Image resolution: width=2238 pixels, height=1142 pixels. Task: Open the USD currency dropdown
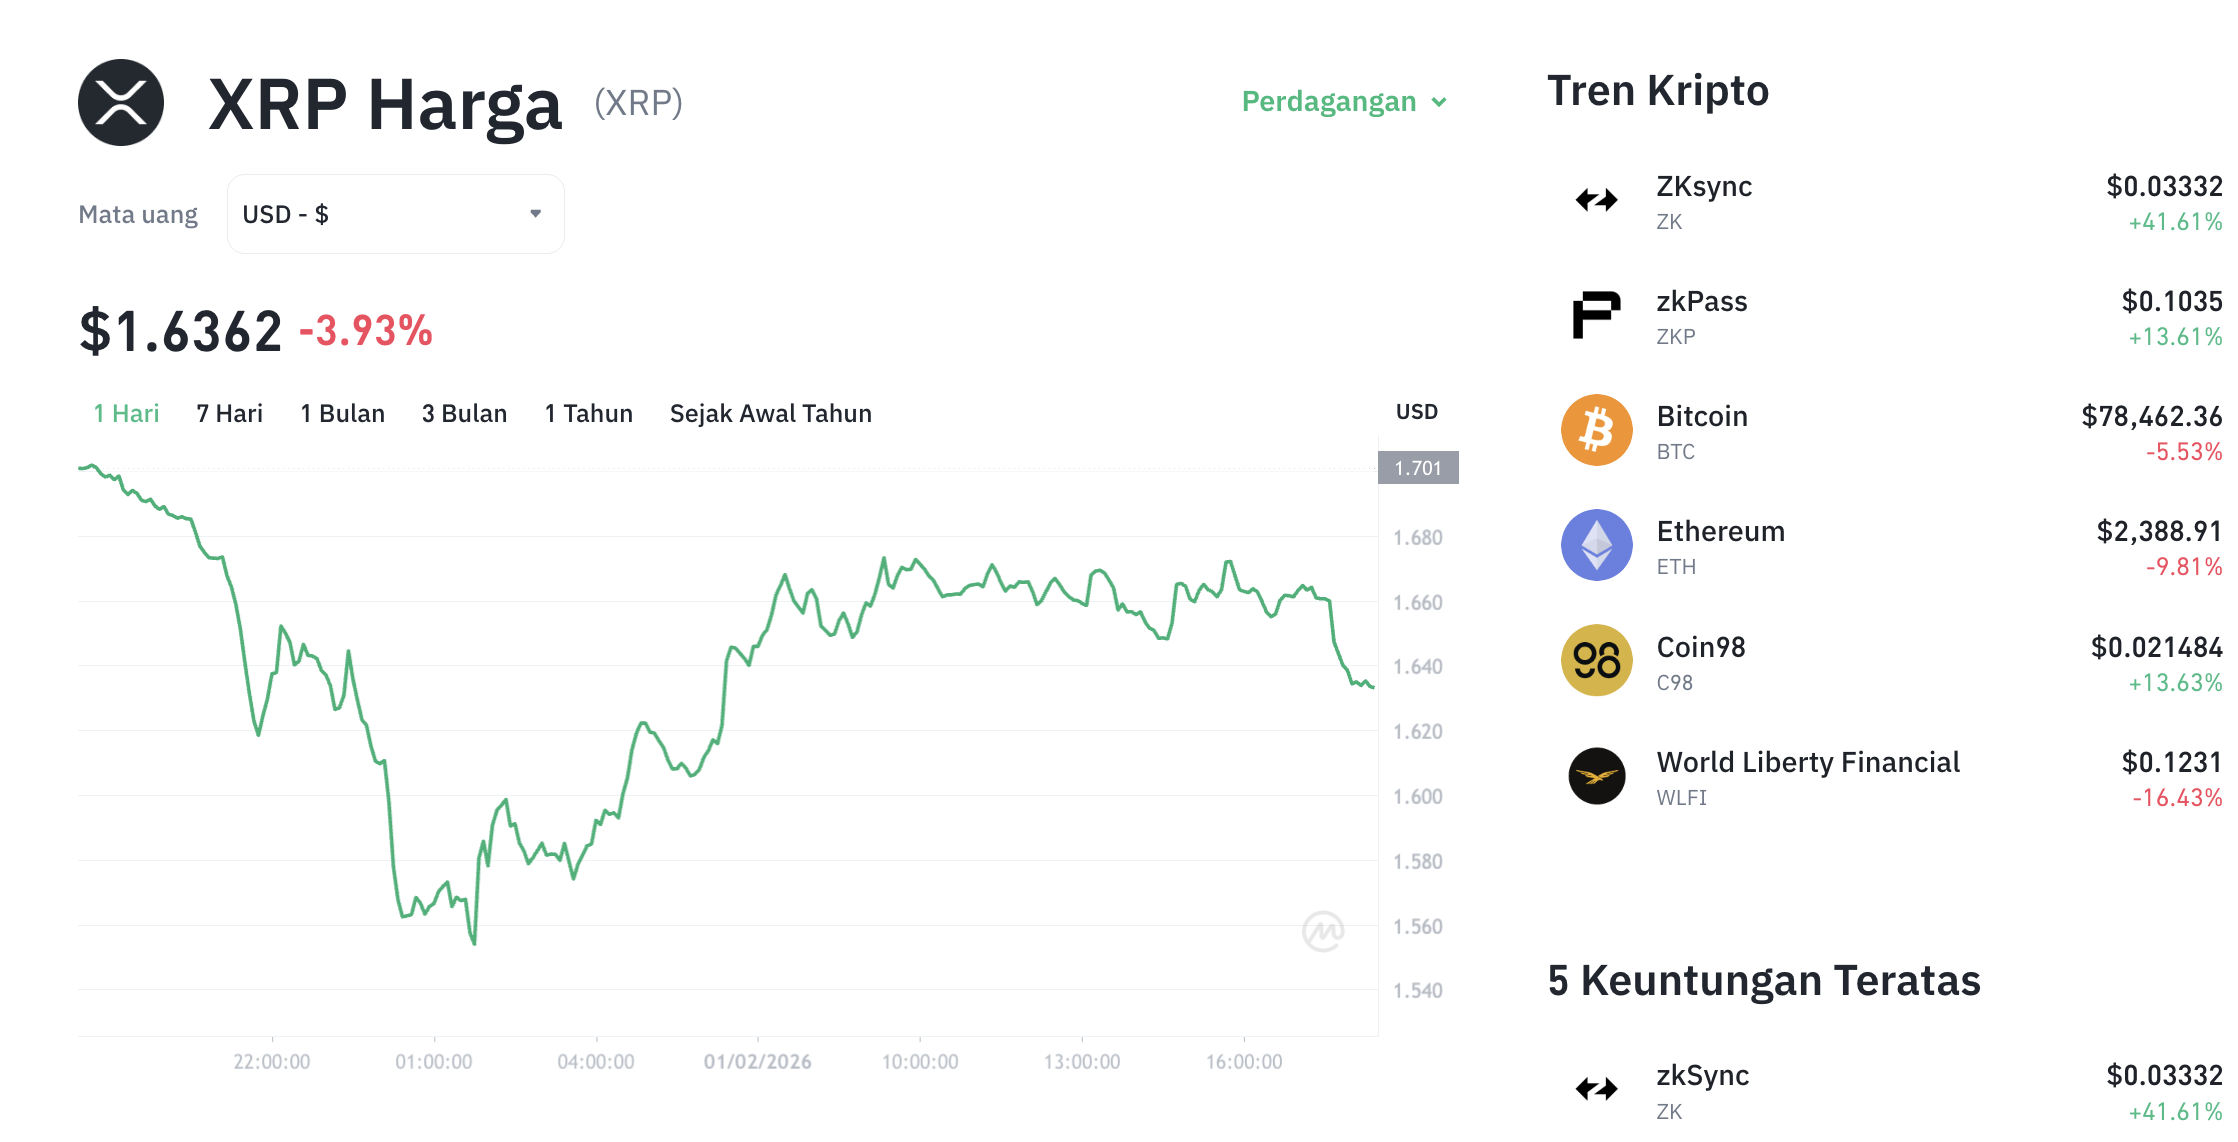coord(395,213)
